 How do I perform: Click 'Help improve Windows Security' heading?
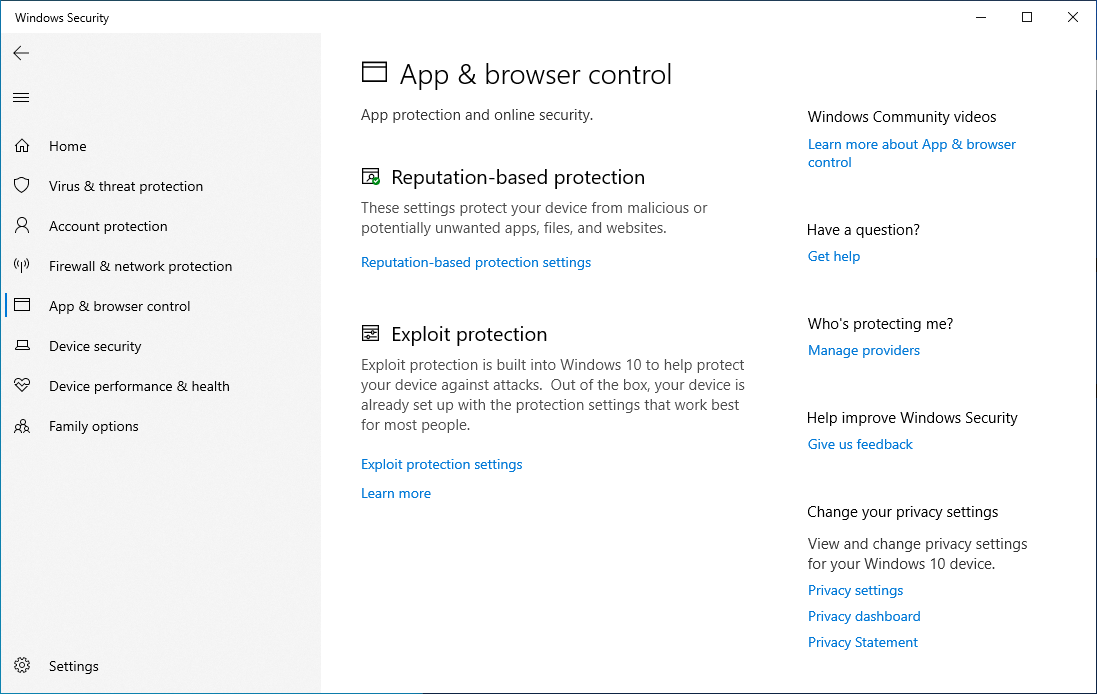(912, 418)
